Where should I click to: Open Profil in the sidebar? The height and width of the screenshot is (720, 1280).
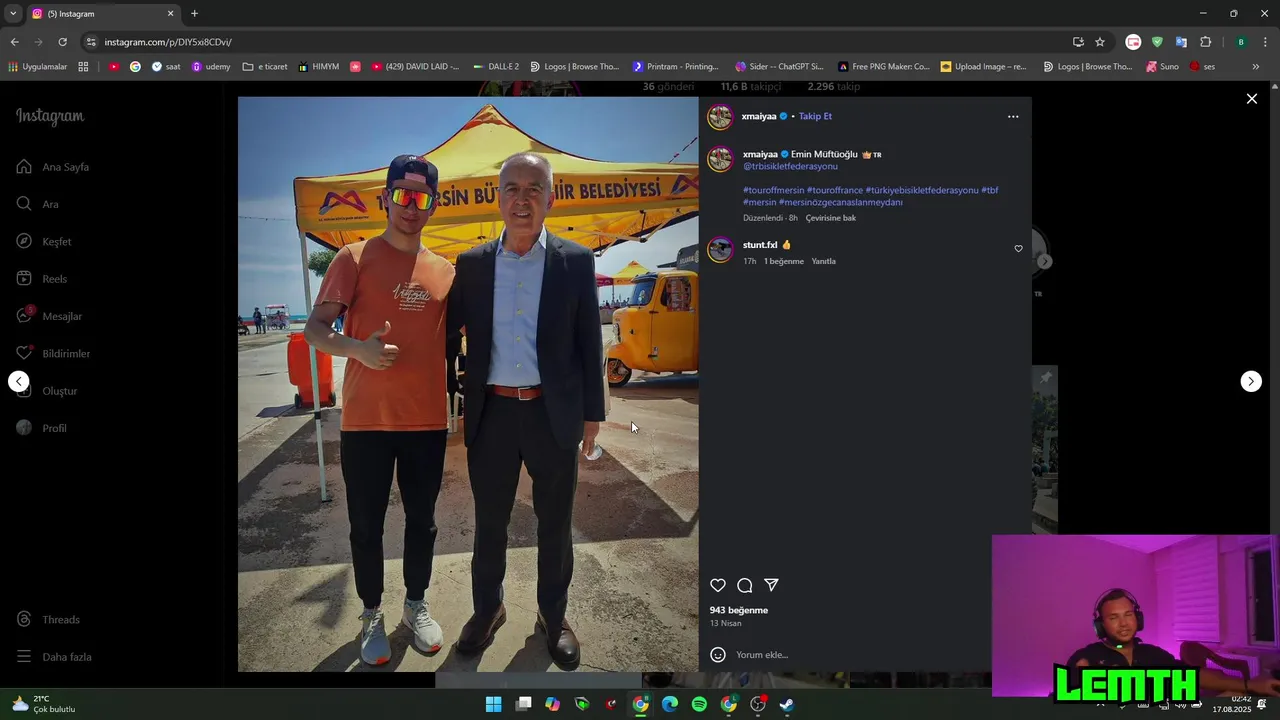coord(42,428)
